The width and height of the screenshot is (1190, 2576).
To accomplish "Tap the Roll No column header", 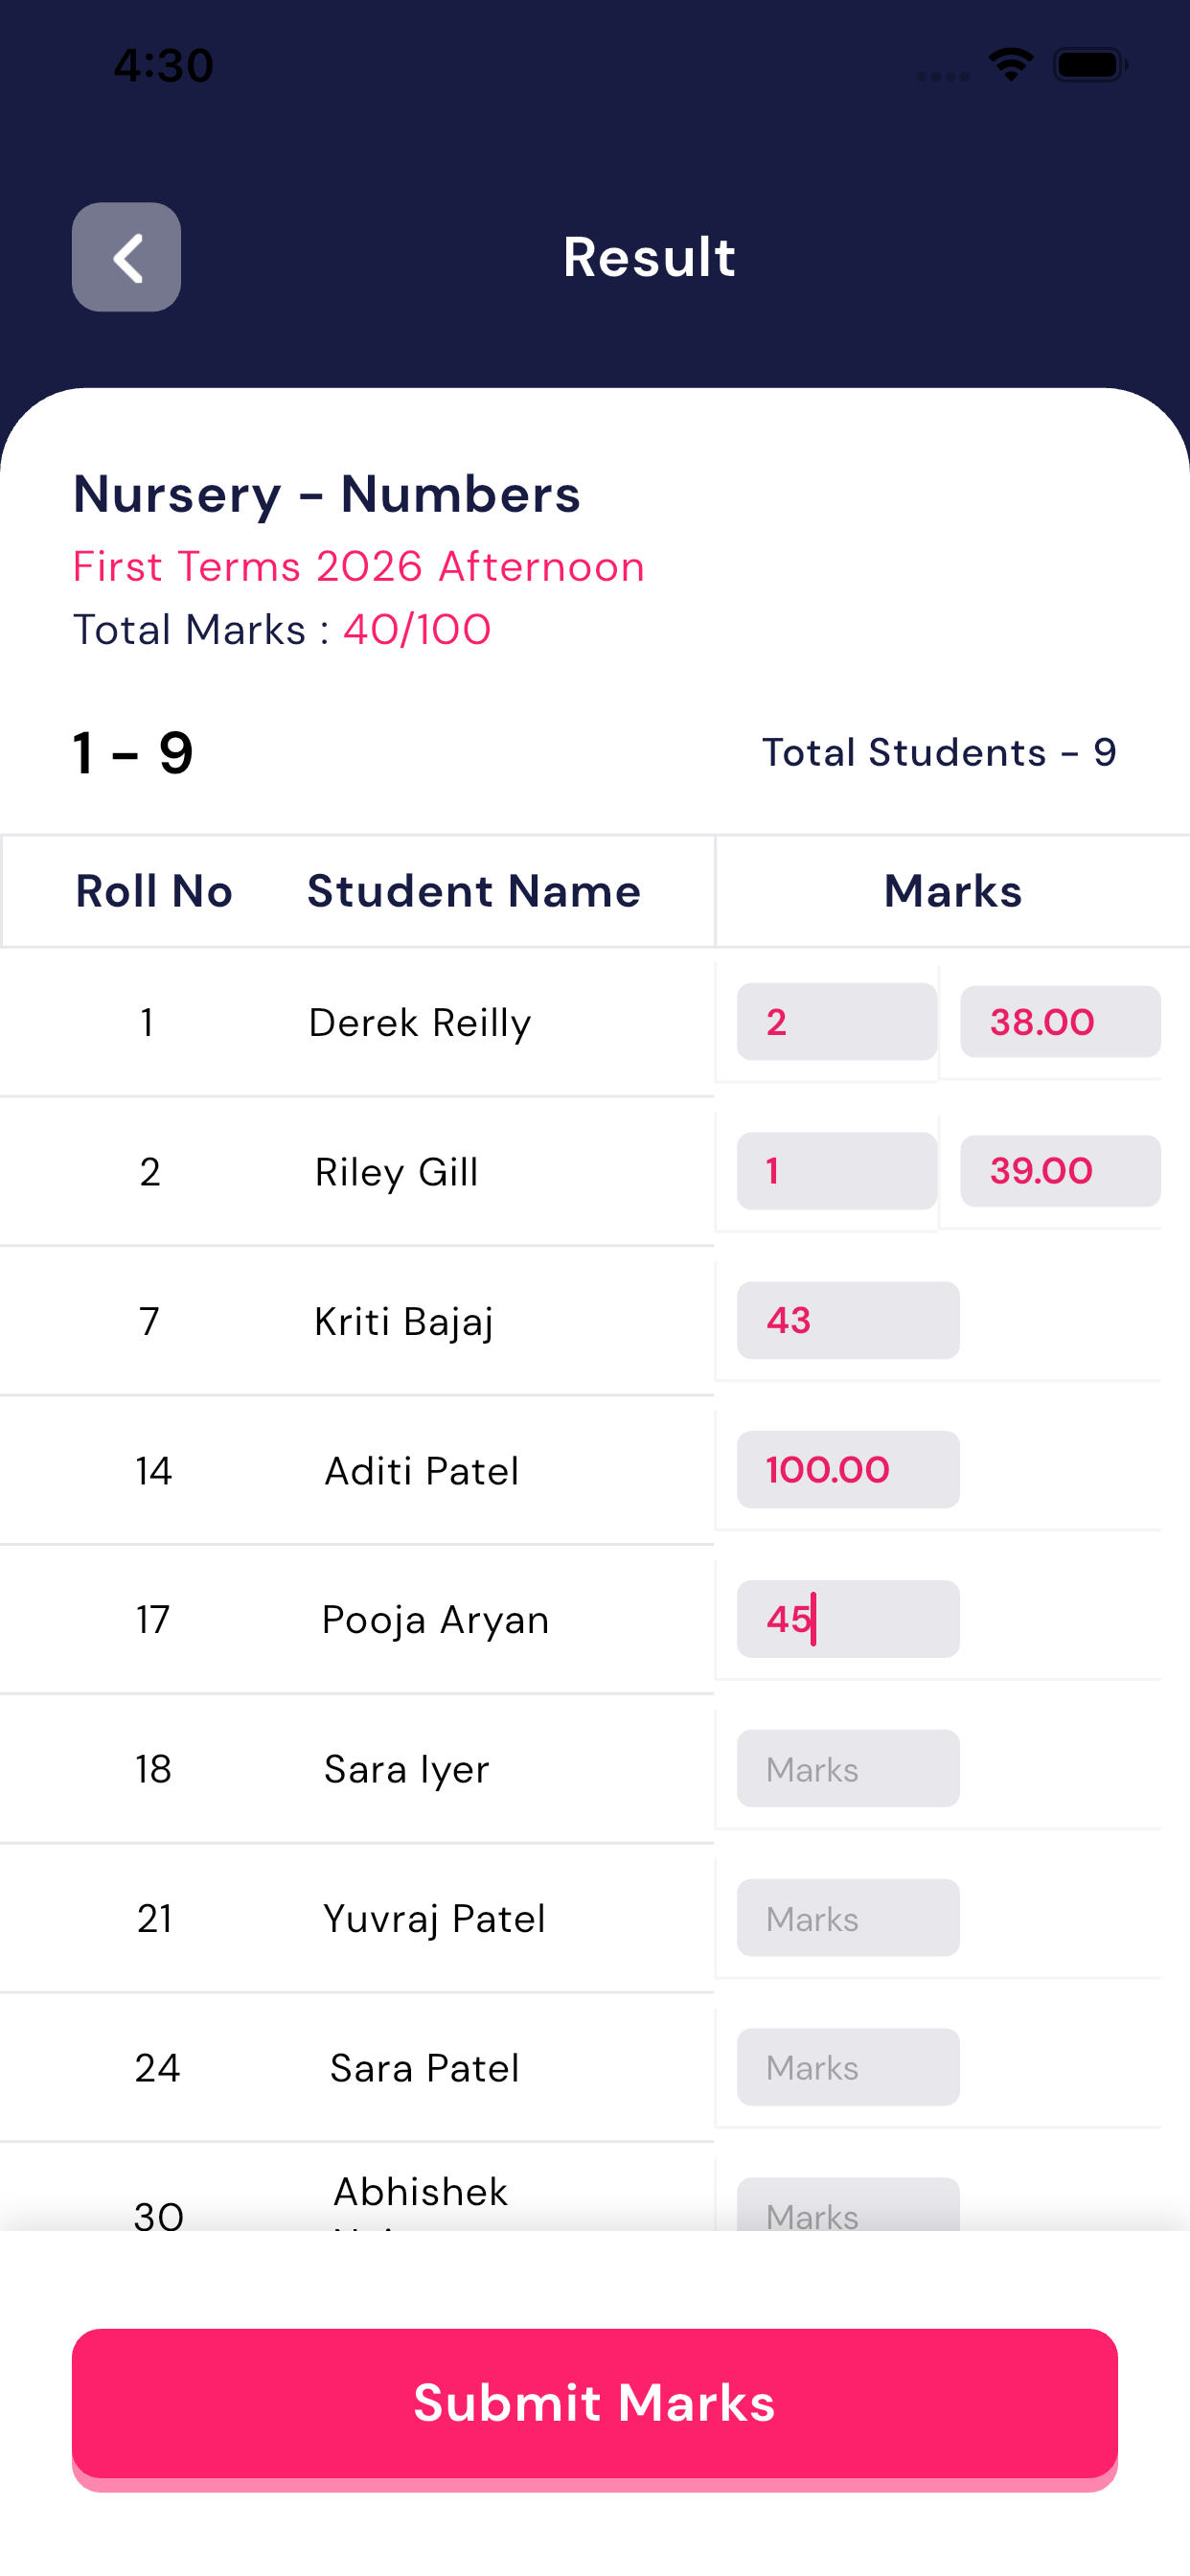I will click(154, 890).
